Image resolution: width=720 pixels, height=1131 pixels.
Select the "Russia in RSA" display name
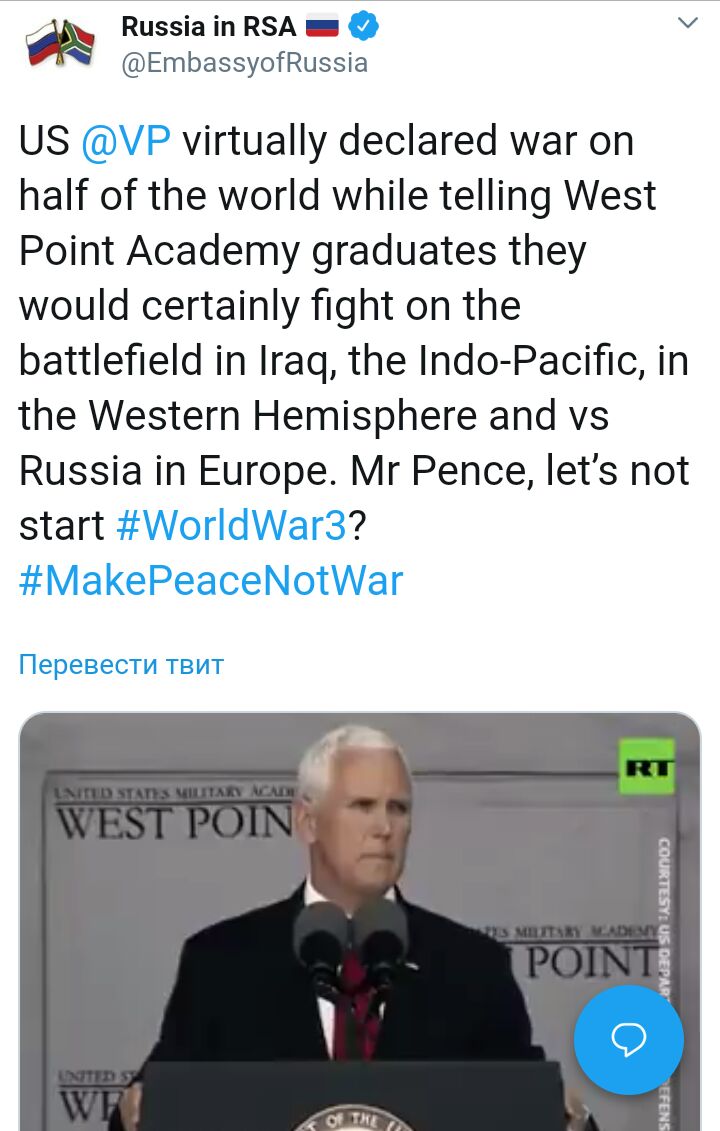point(206,27)
